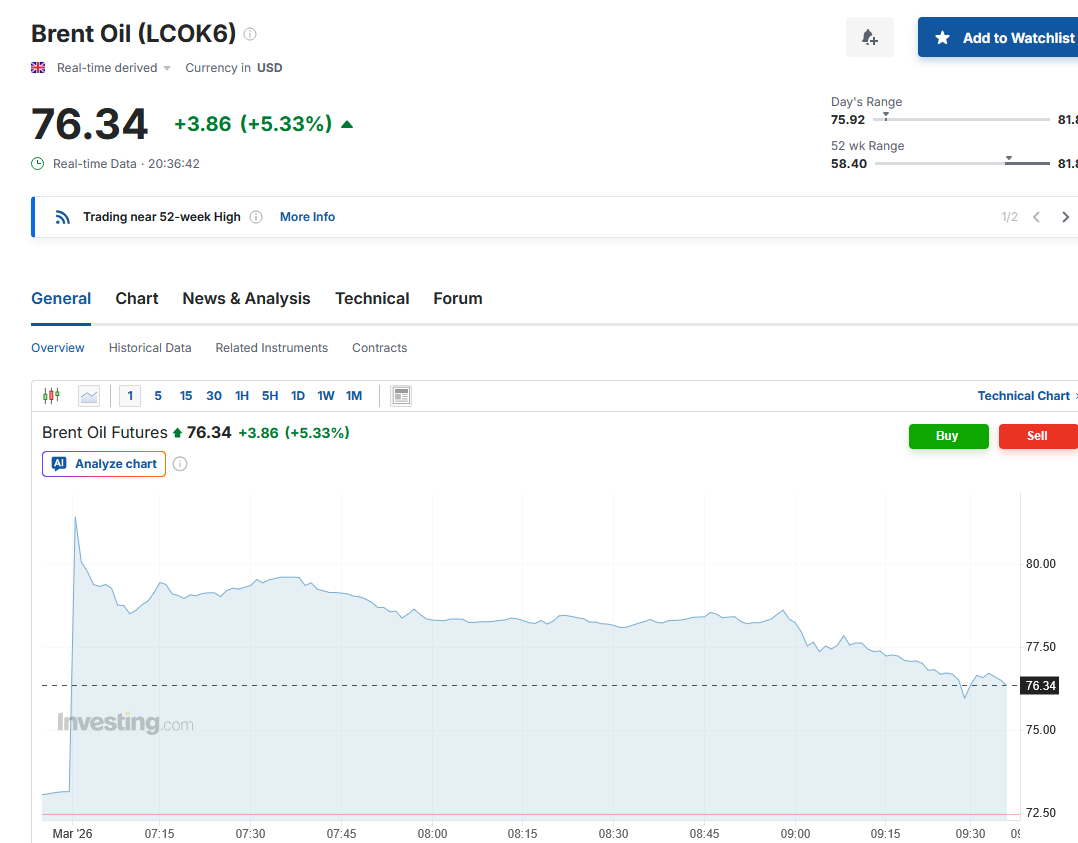Select the 1H interval
This screenshot has width=1078, height=843.
click(x=242, y=396)
